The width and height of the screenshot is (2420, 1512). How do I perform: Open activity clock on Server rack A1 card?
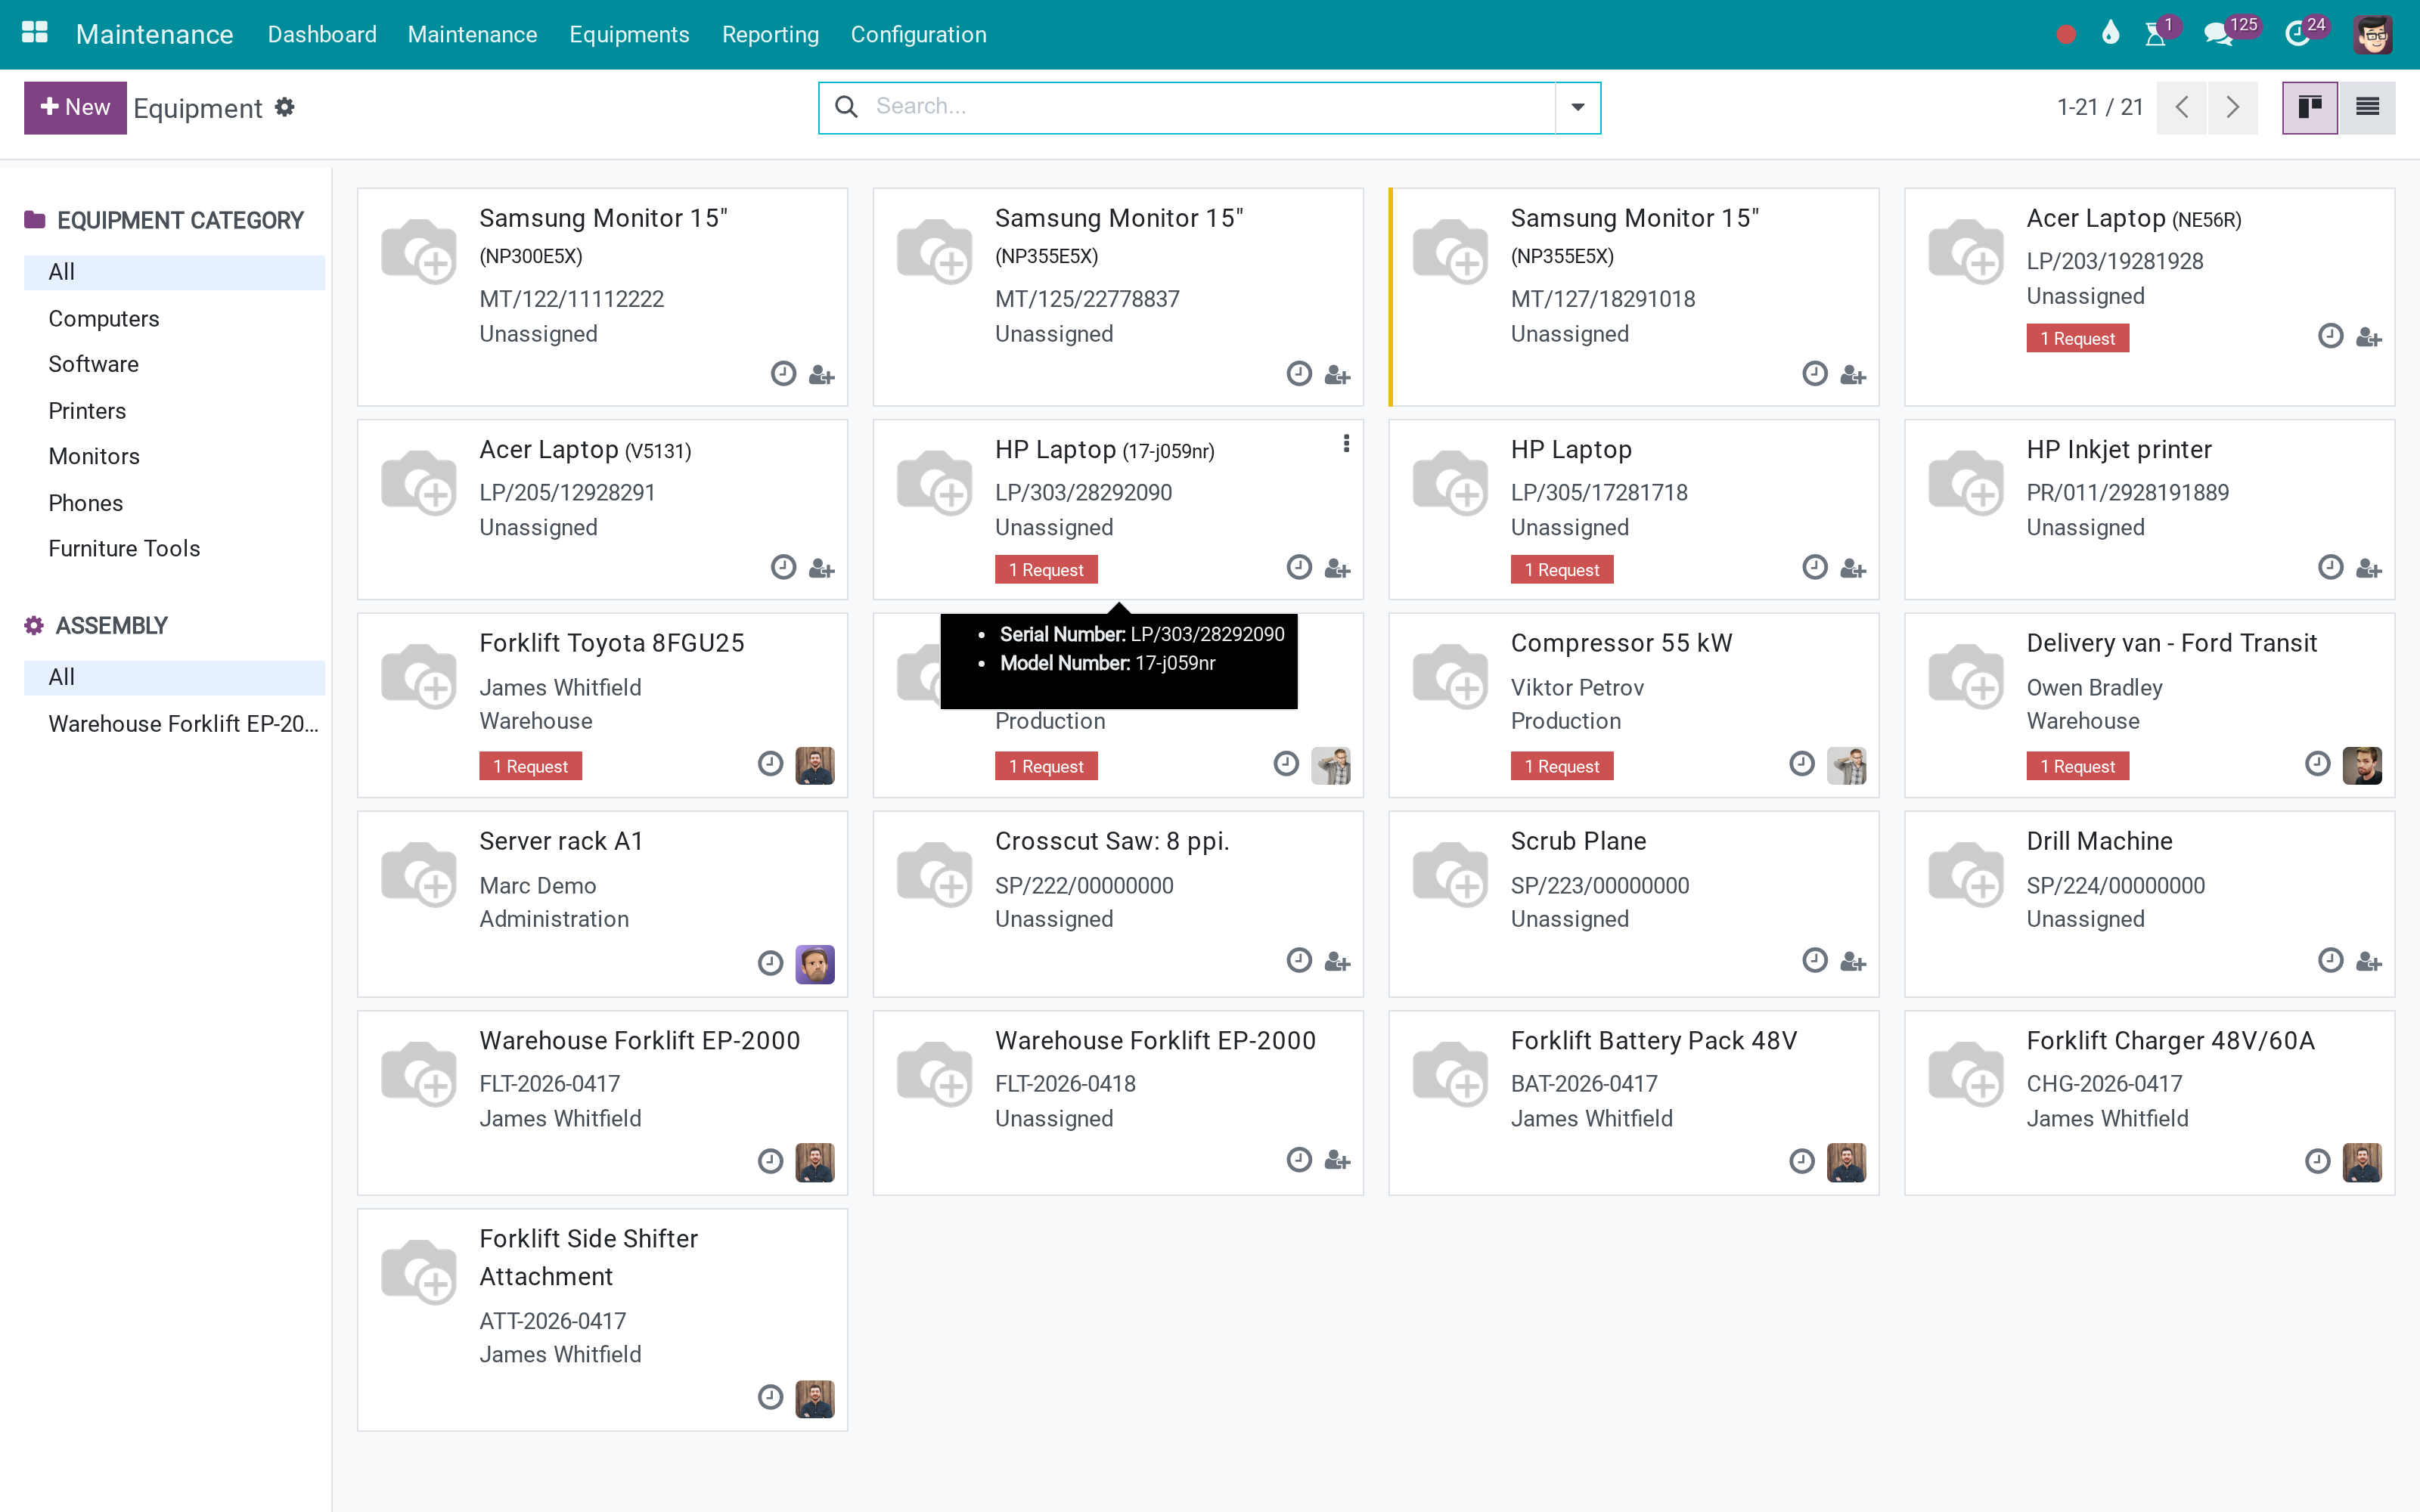770,963
